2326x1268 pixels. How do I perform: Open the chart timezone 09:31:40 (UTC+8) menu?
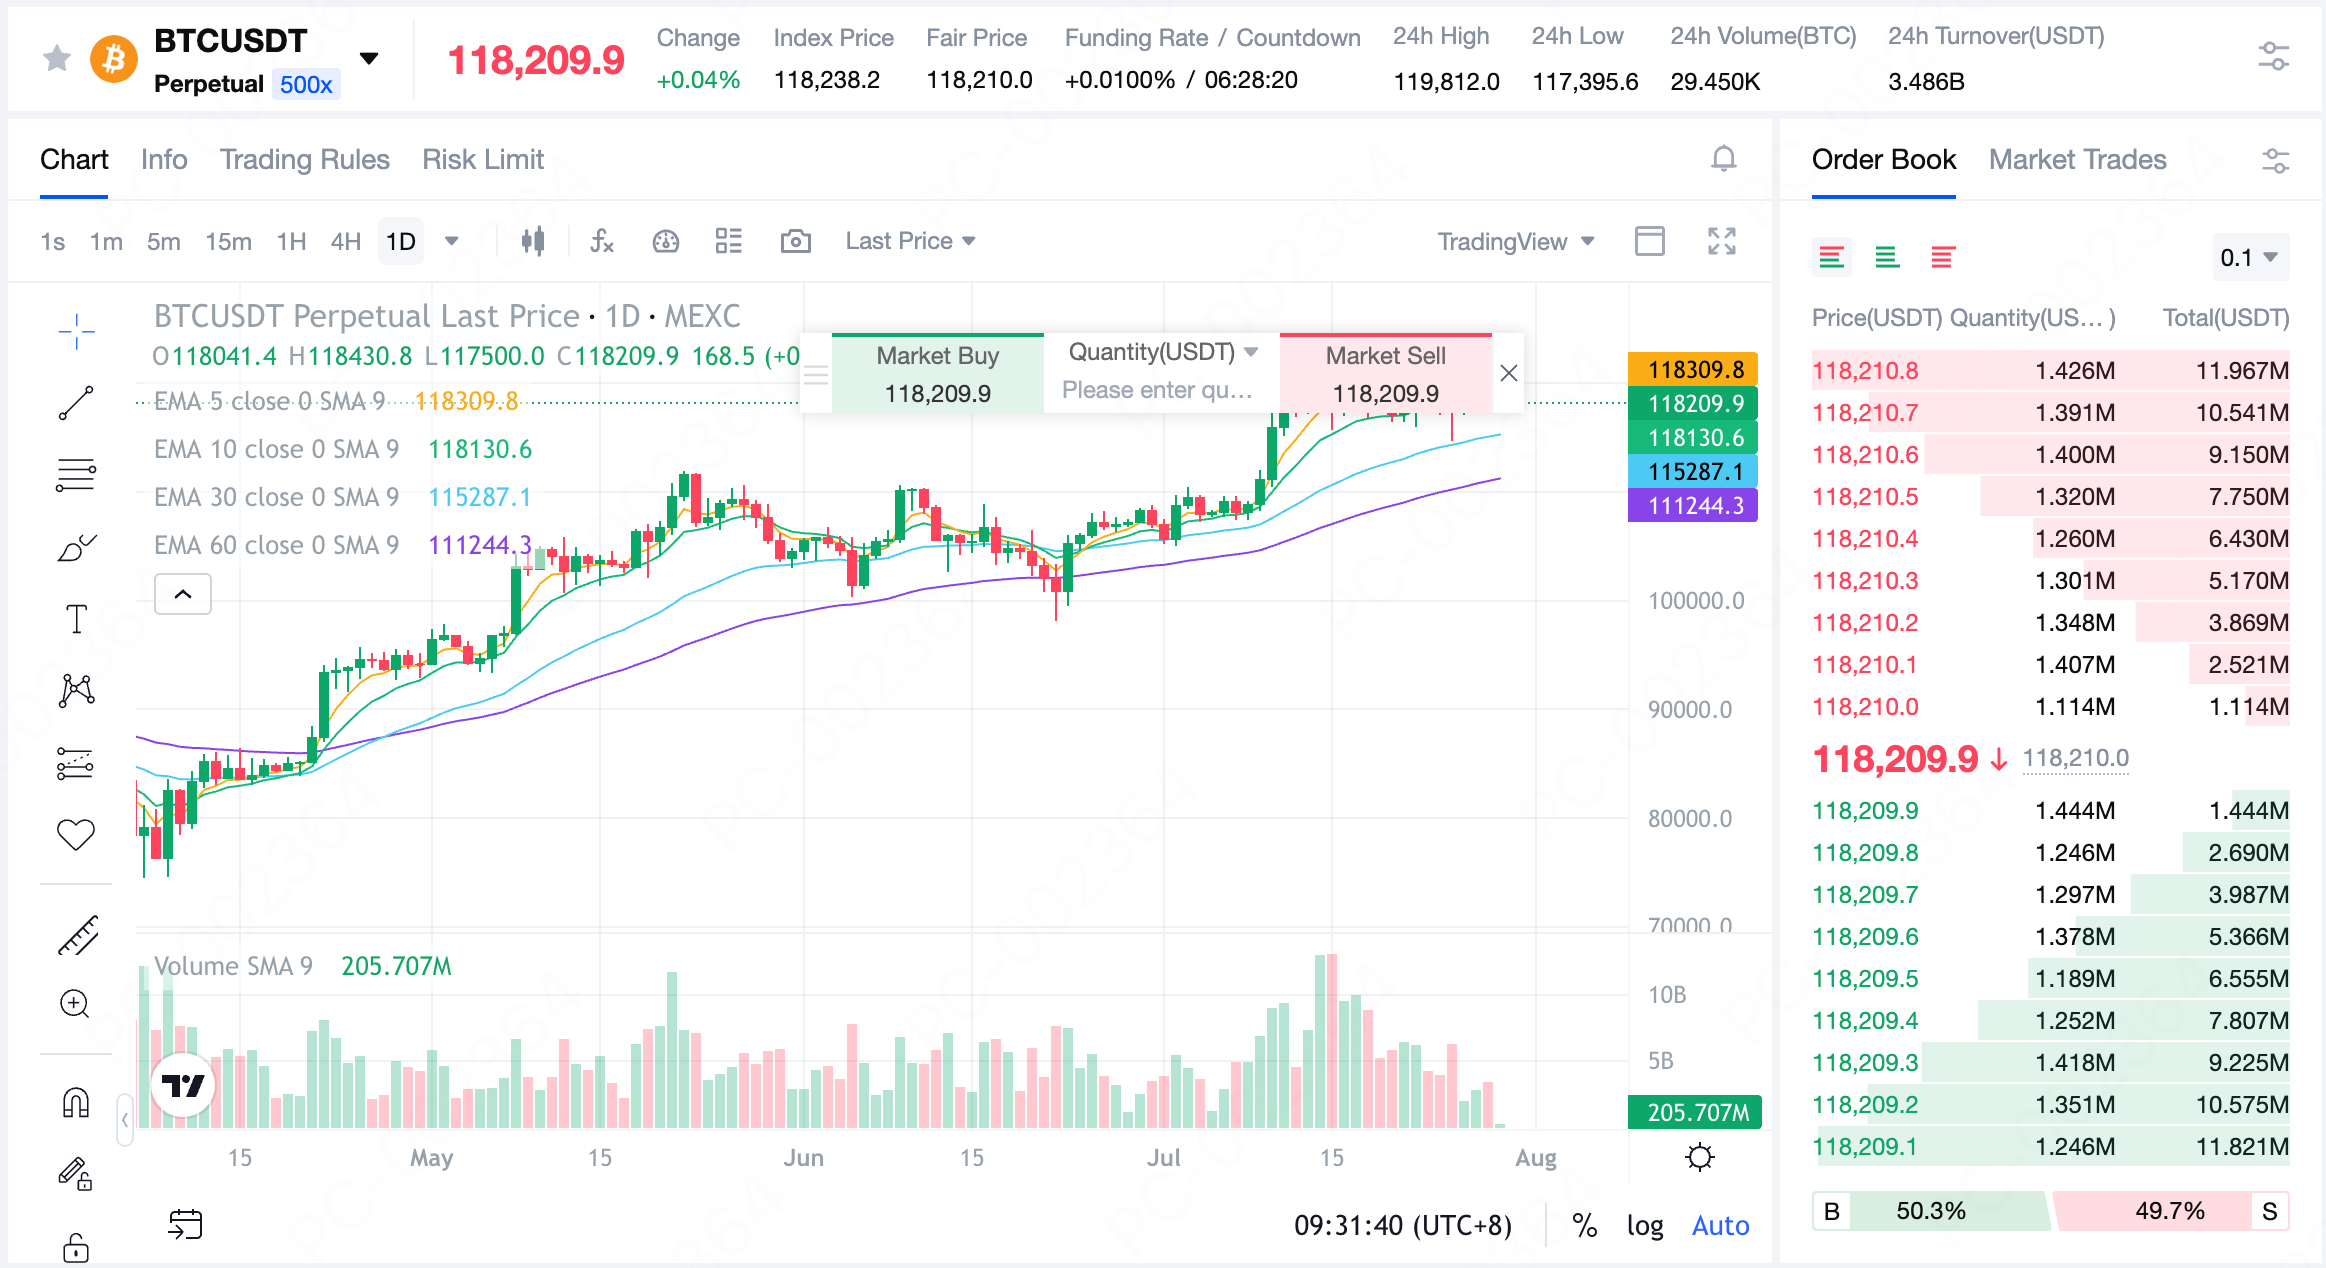tap(1402, 1225)
